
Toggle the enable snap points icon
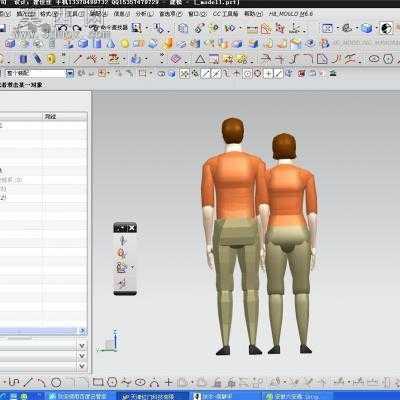pos(184,73)
